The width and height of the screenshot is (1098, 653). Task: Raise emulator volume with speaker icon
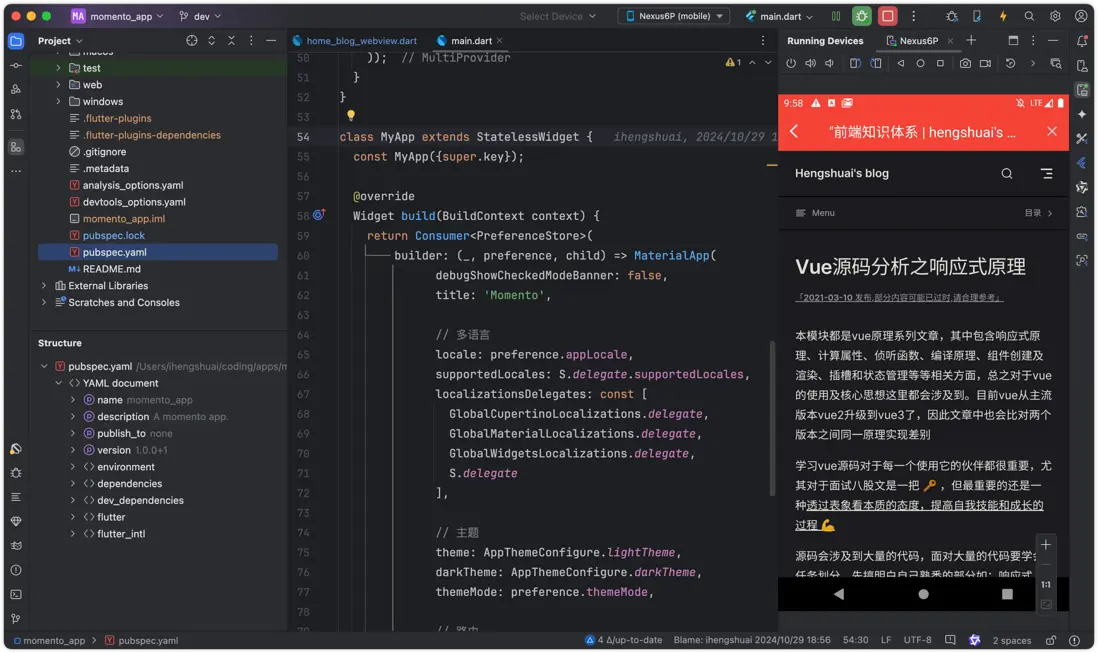810,63
